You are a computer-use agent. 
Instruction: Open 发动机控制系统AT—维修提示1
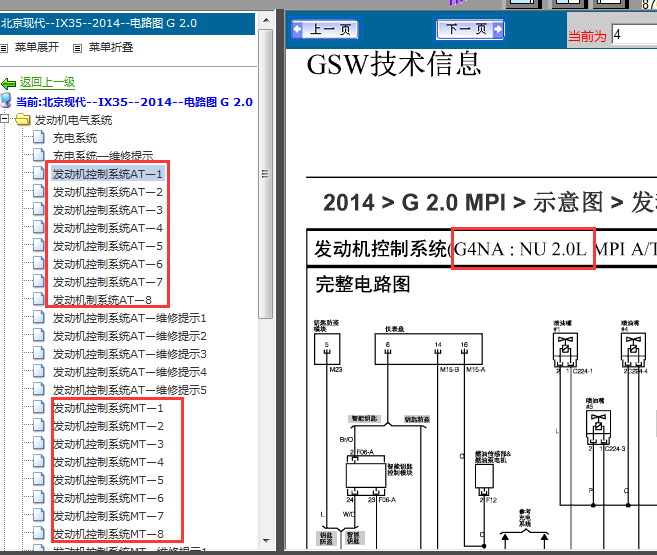129,318
